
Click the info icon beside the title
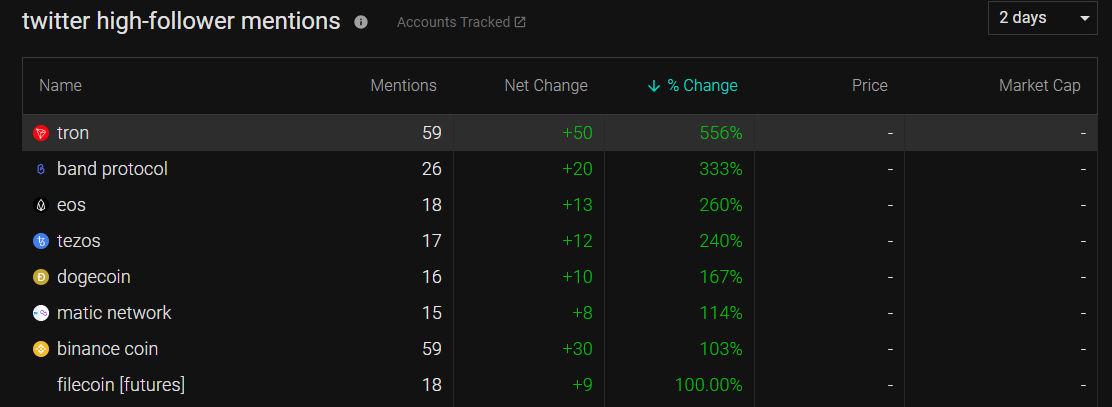point(361,23)
